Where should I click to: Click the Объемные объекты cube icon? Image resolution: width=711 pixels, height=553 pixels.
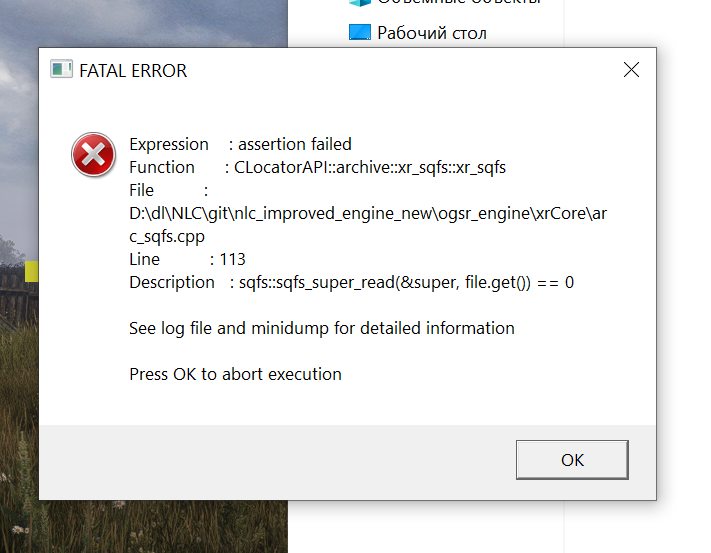coord(360,3)
